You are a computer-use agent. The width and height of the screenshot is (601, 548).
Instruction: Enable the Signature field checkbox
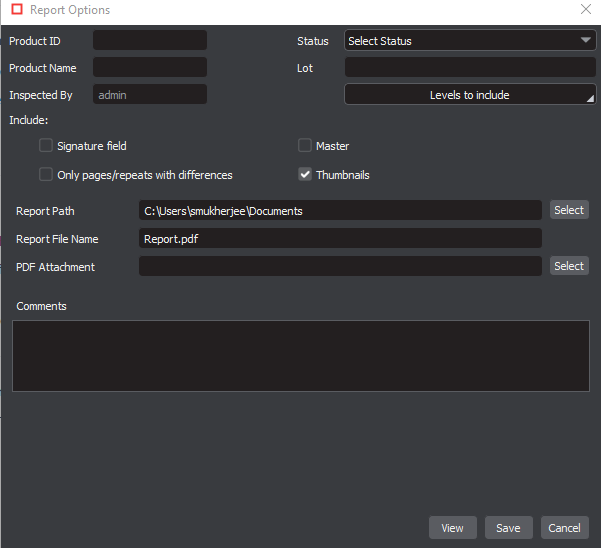tap(46, 146)
